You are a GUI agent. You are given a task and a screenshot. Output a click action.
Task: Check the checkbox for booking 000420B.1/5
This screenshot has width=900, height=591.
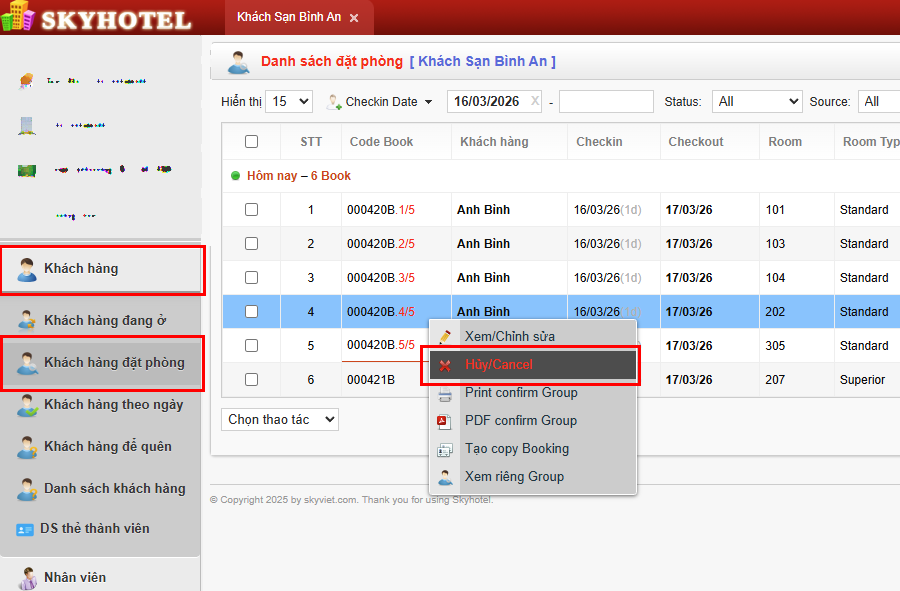click(x=251, y=209)
